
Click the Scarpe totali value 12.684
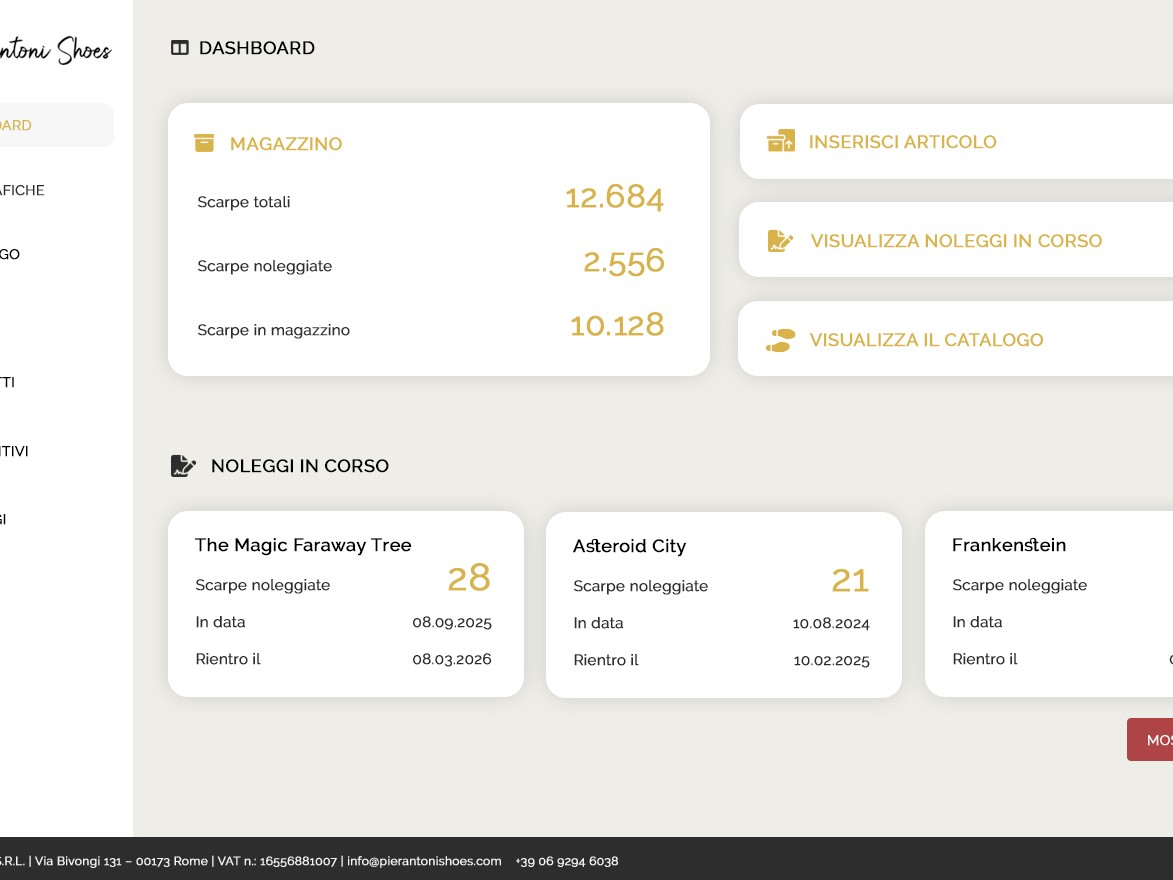614,198
